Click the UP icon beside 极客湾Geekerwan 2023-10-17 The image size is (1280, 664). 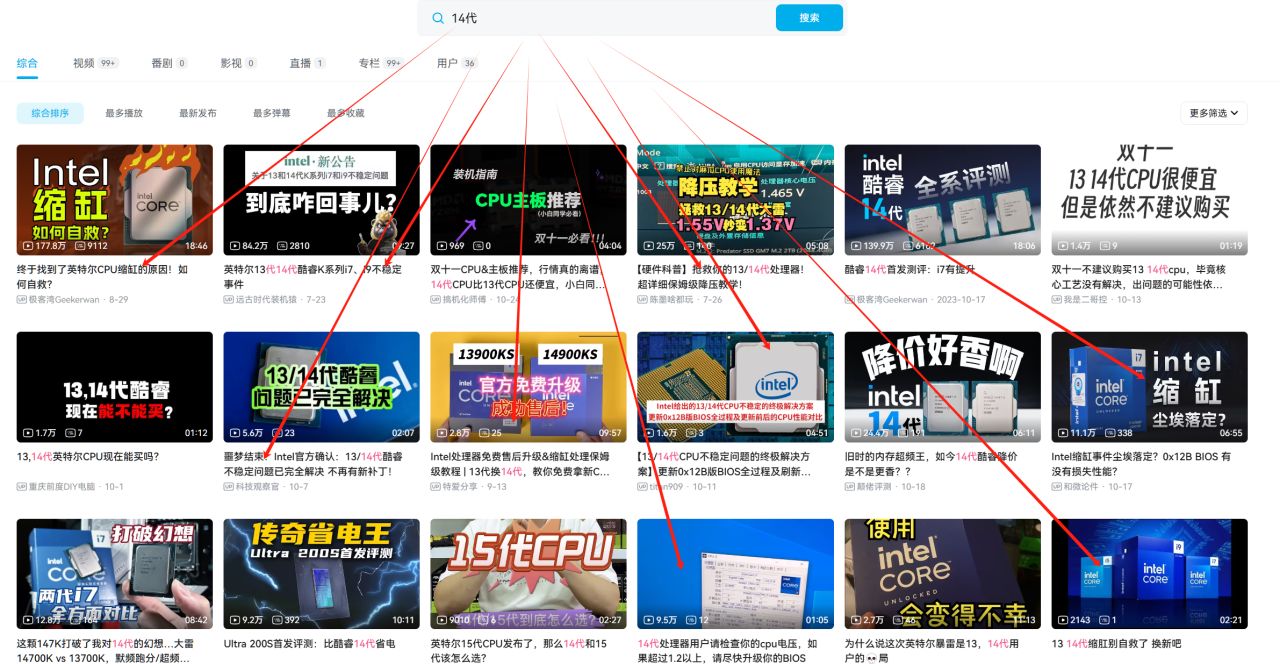[849, 299]
